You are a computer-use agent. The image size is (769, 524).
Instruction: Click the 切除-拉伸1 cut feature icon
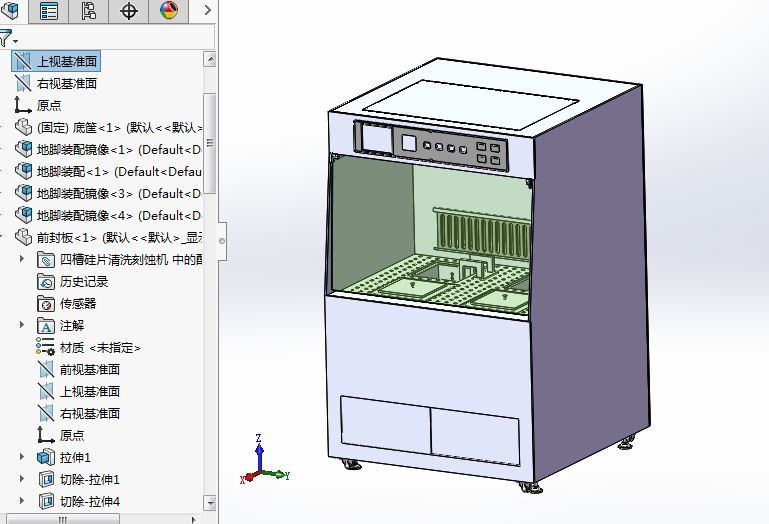click(x=46, y=479)
